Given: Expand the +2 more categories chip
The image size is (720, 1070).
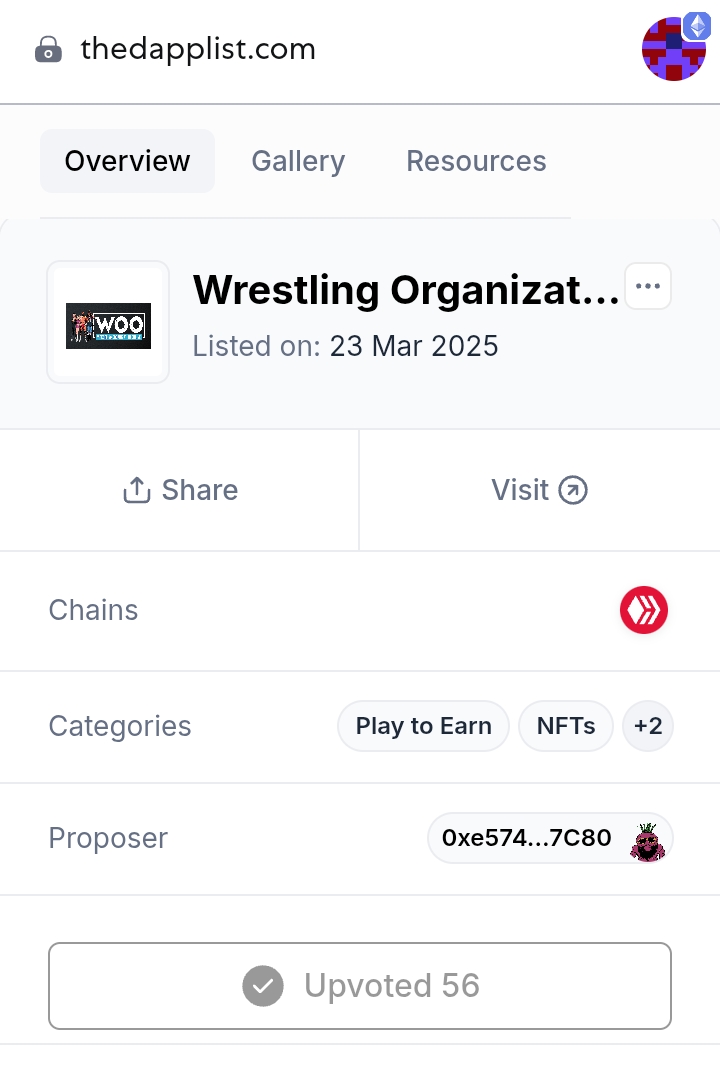Looking at the screenshot, I should (x=648, y=726).
